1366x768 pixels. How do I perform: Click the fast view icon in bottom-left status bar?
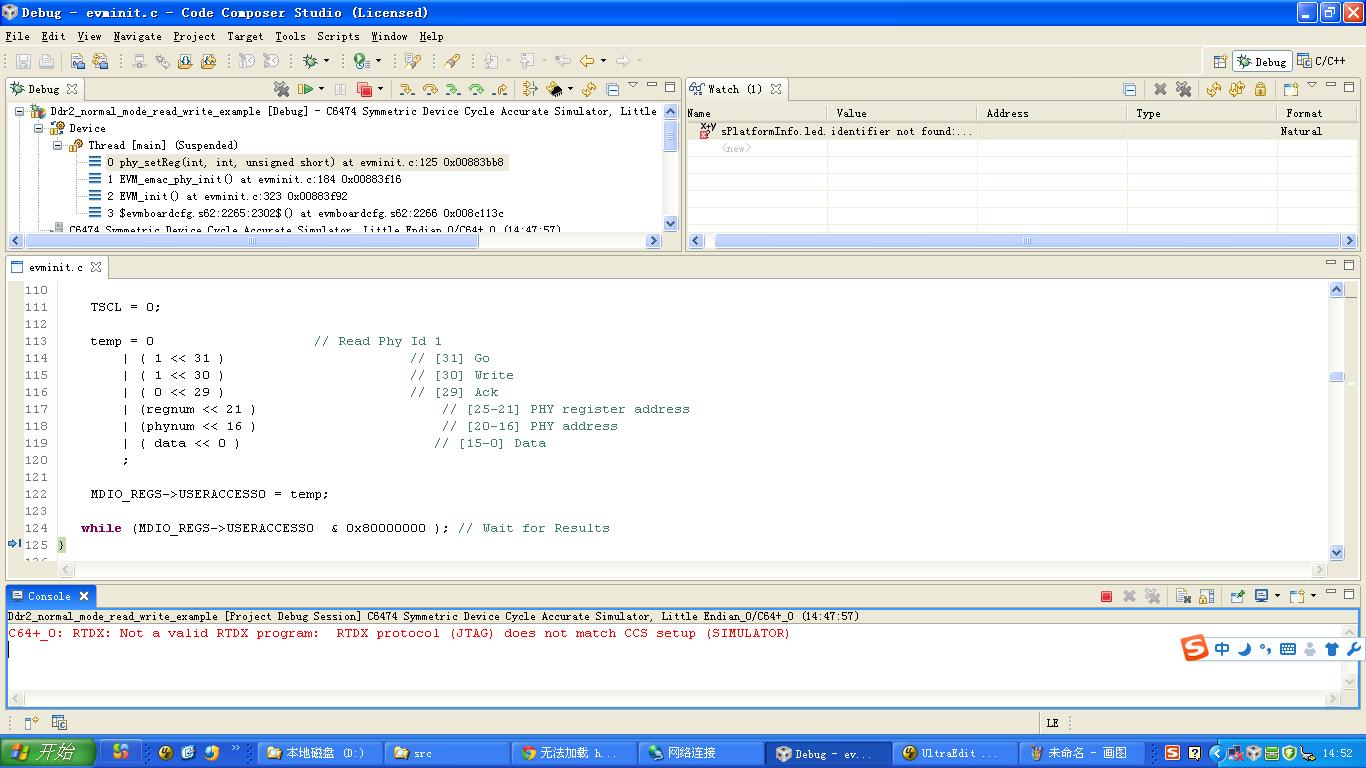(31, 722)
